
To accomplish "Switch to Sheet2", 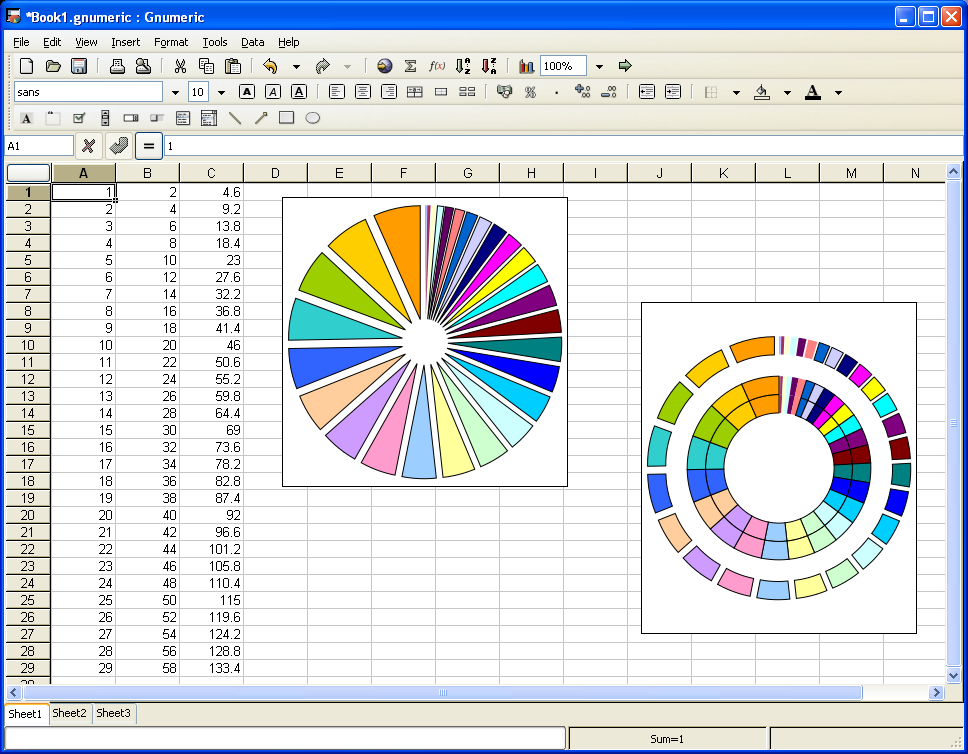I will pos(69,713).
